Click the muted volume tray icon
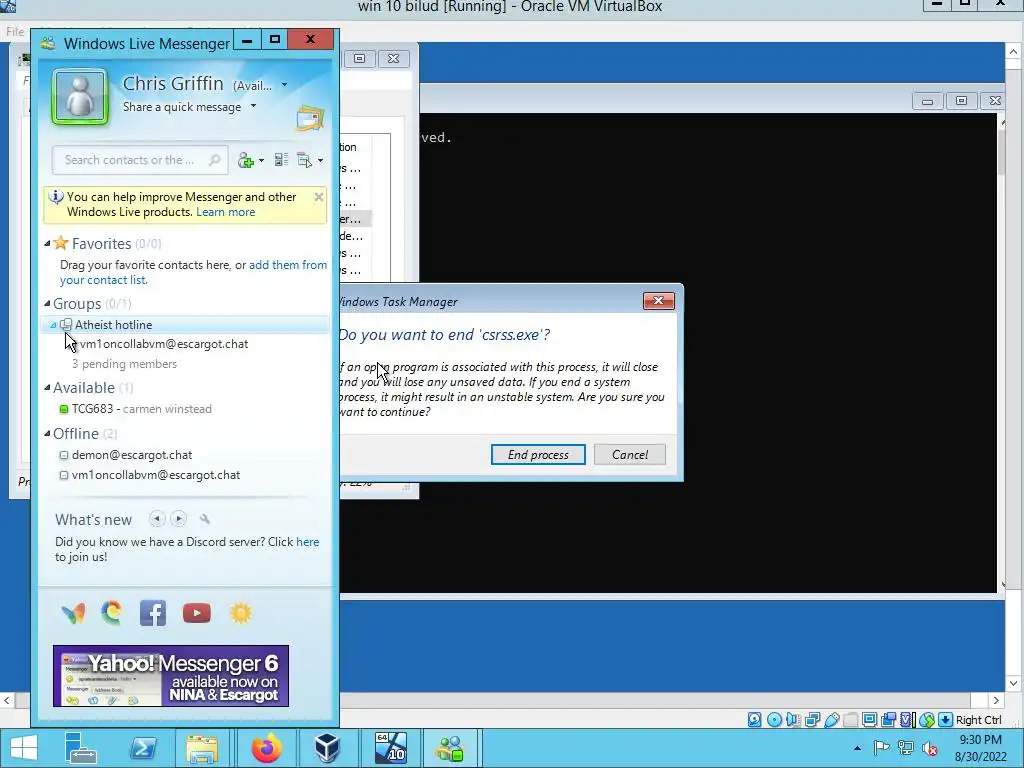The image size is (1024, 768). 930,748
